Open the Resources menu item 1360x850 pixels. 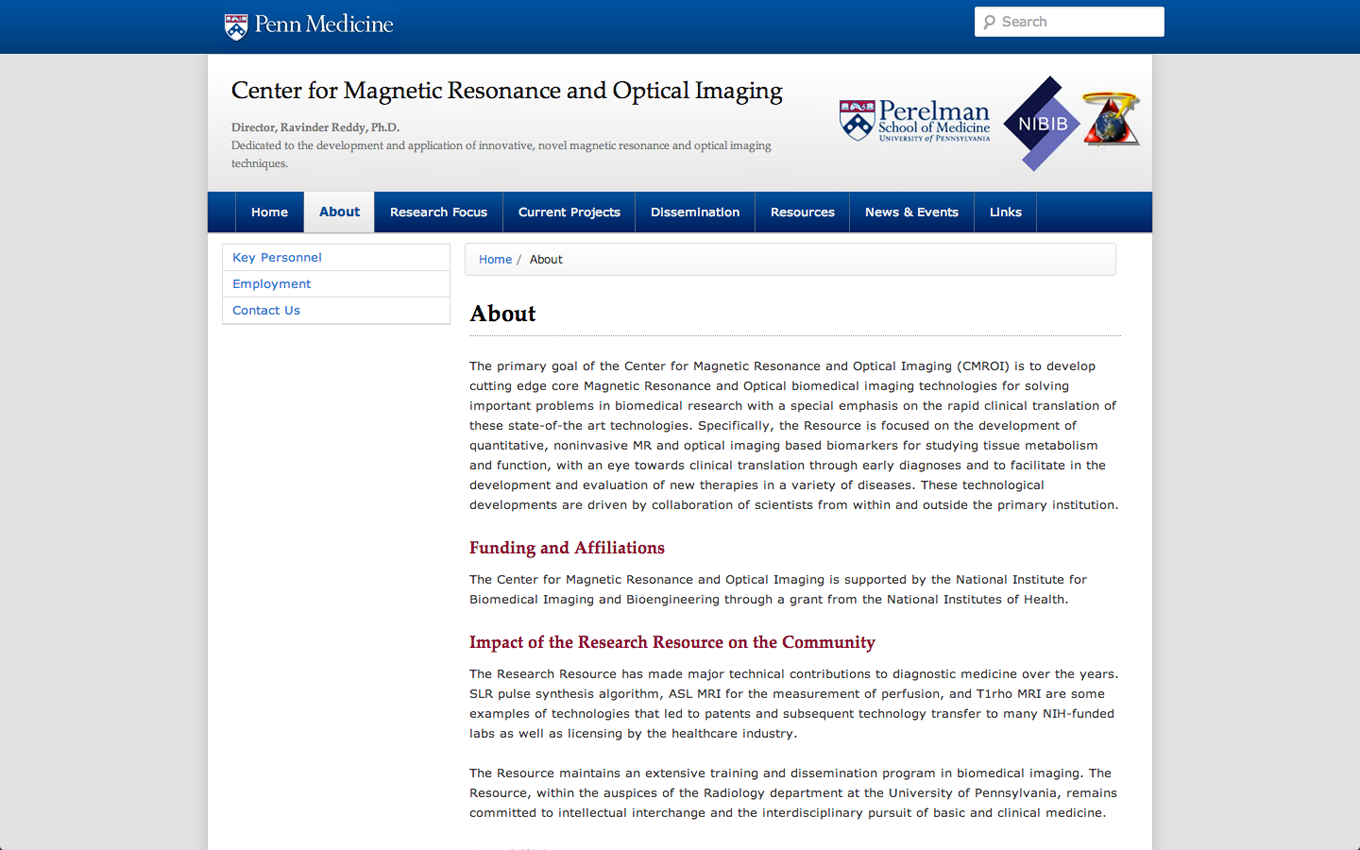pos(802,212)
